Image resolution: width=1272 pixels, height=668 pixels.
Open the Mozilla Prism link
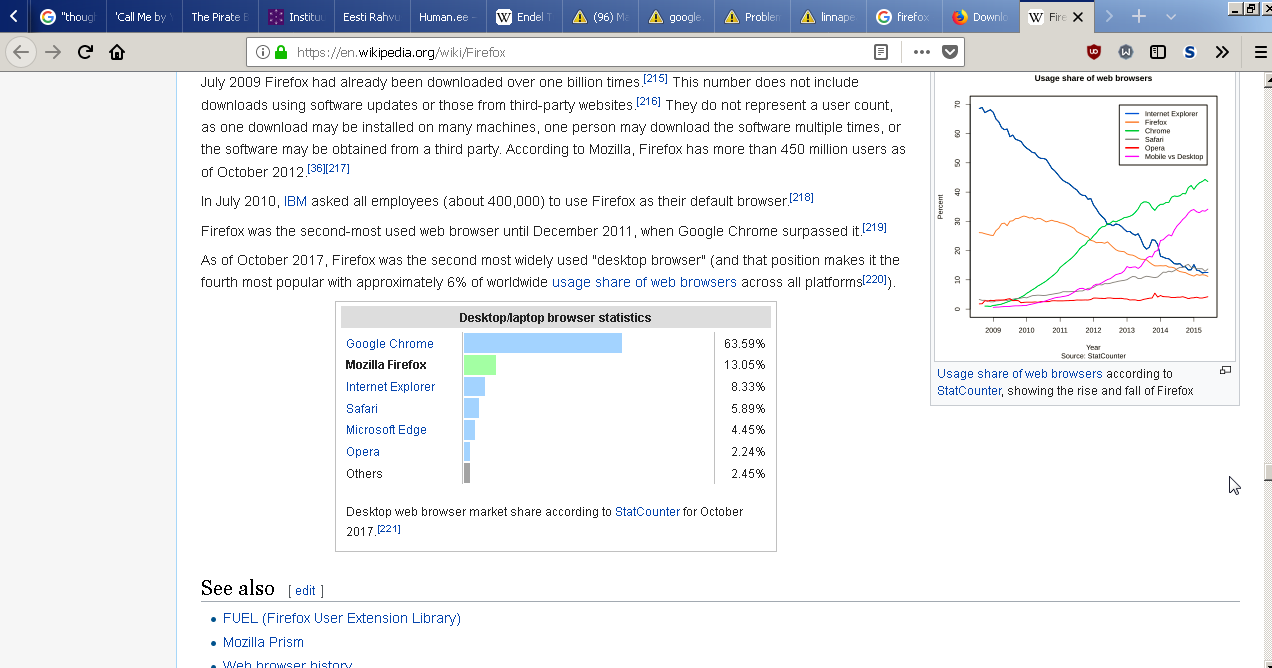click(x=263, y=642)
